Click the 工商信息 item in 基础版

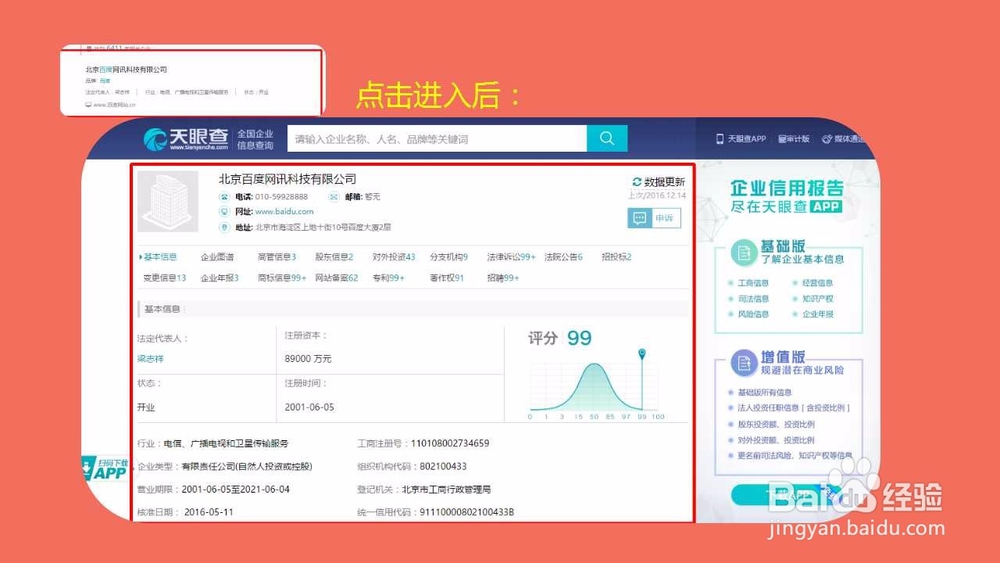(753, 282)
